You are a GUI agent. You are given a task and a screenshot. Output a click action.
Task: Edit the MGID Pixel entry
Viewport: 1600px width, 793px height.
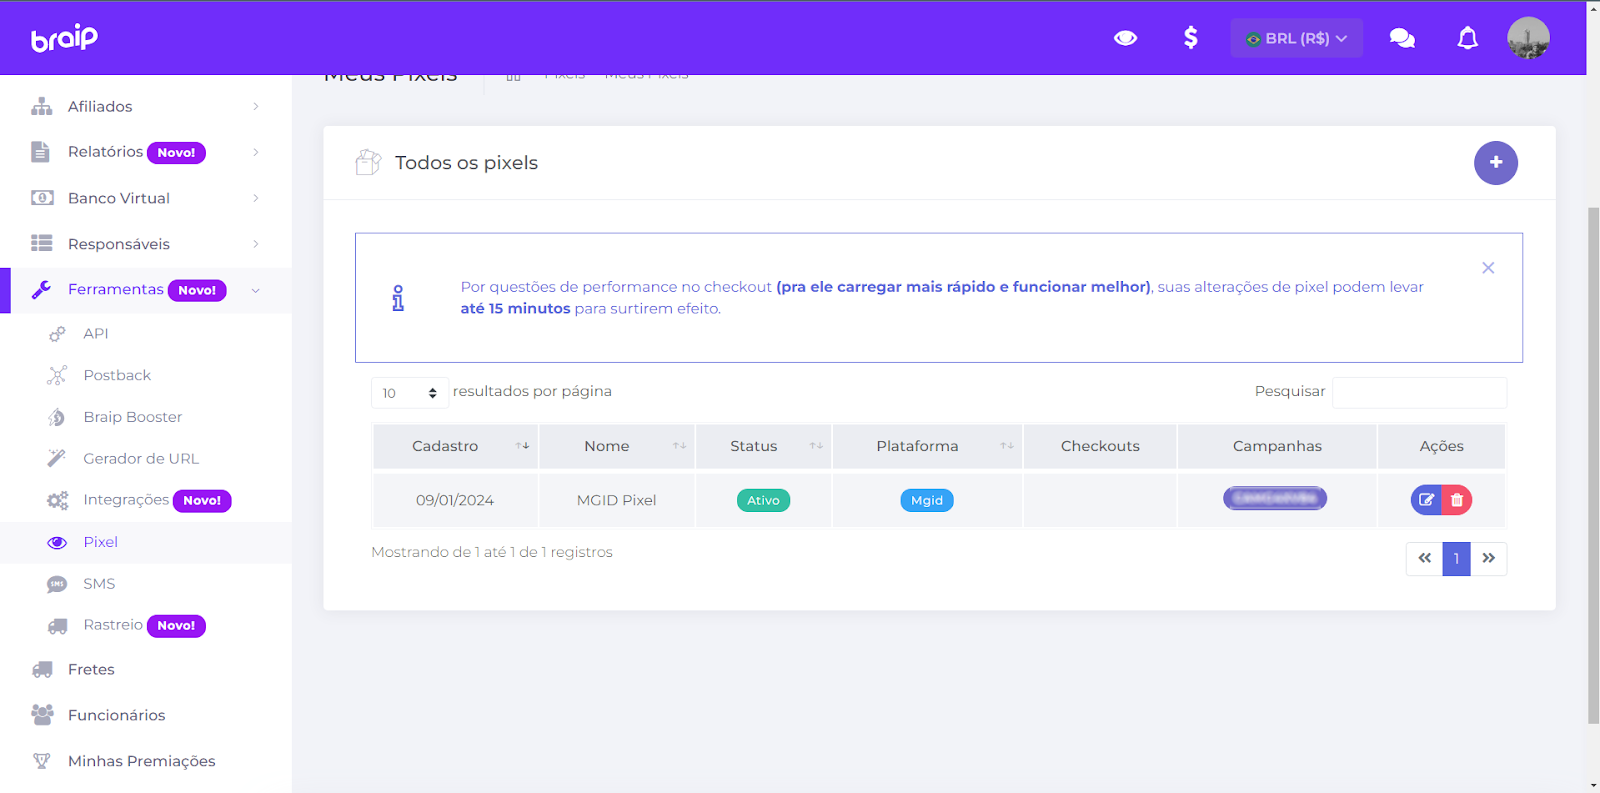pyautogui.click(x=1426, y=500)
